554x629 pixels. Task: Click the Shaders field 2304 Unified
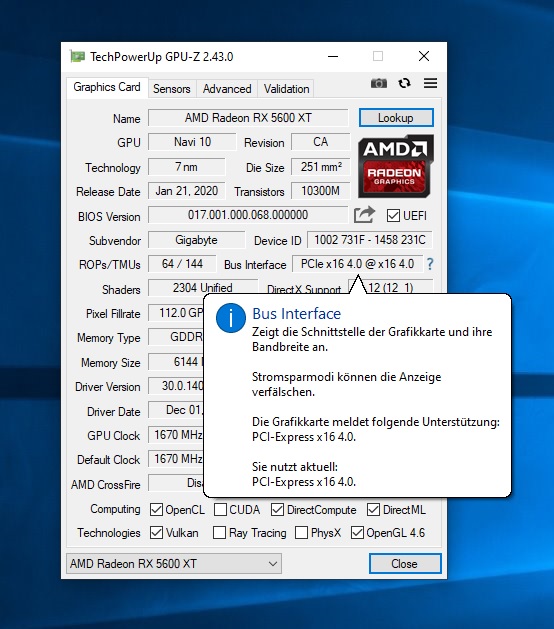(x=203, y=288)
